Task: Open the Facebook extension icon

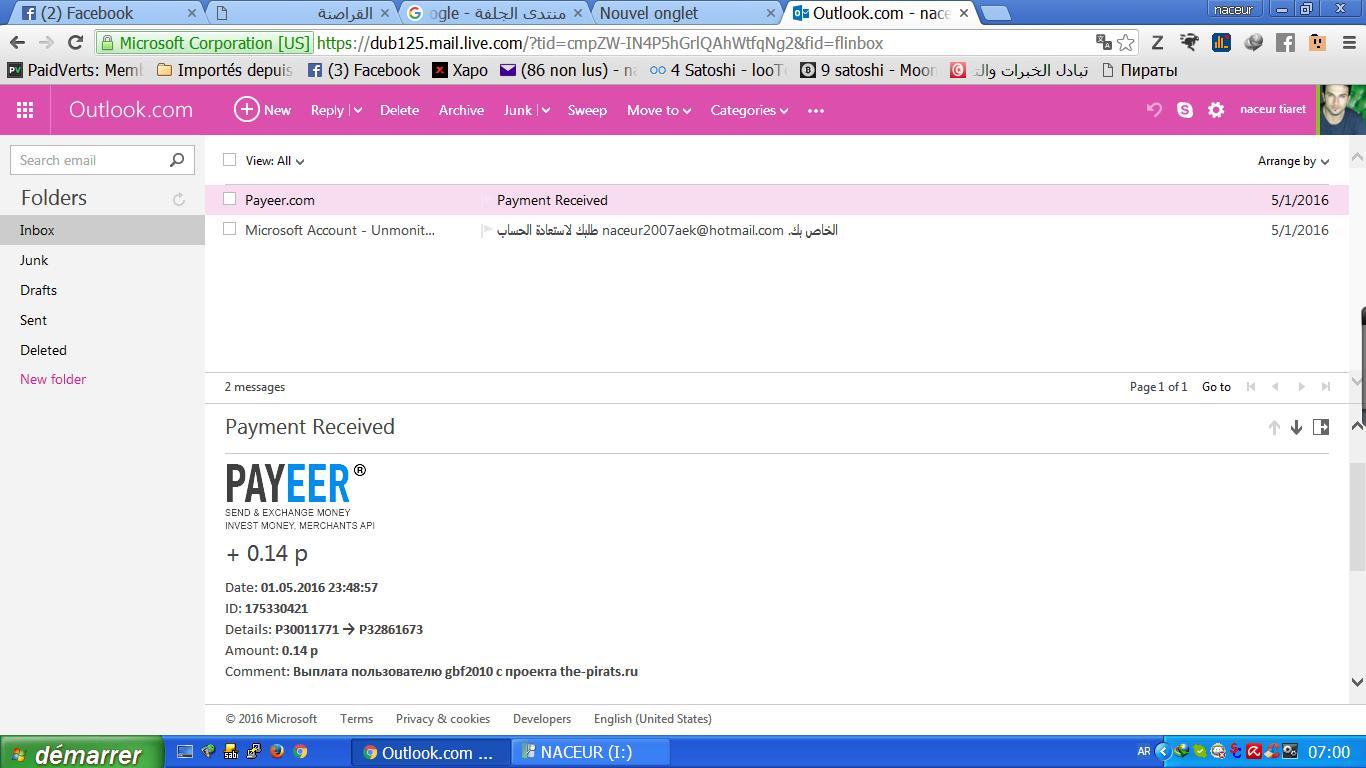Action: pos(1285,42)
